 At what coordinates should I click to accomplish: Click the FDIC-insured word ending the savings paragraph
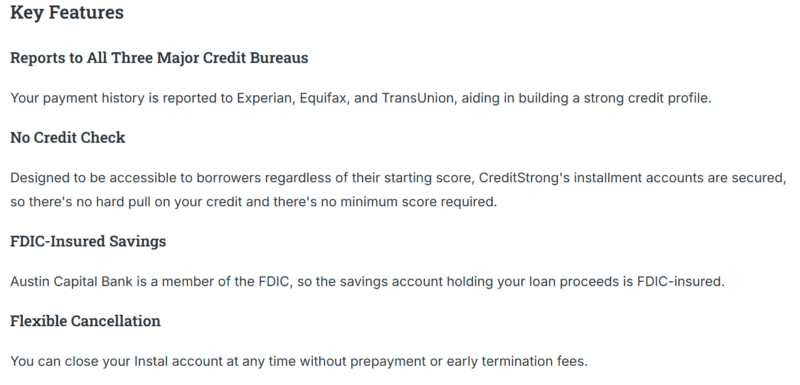click(679, 281)
